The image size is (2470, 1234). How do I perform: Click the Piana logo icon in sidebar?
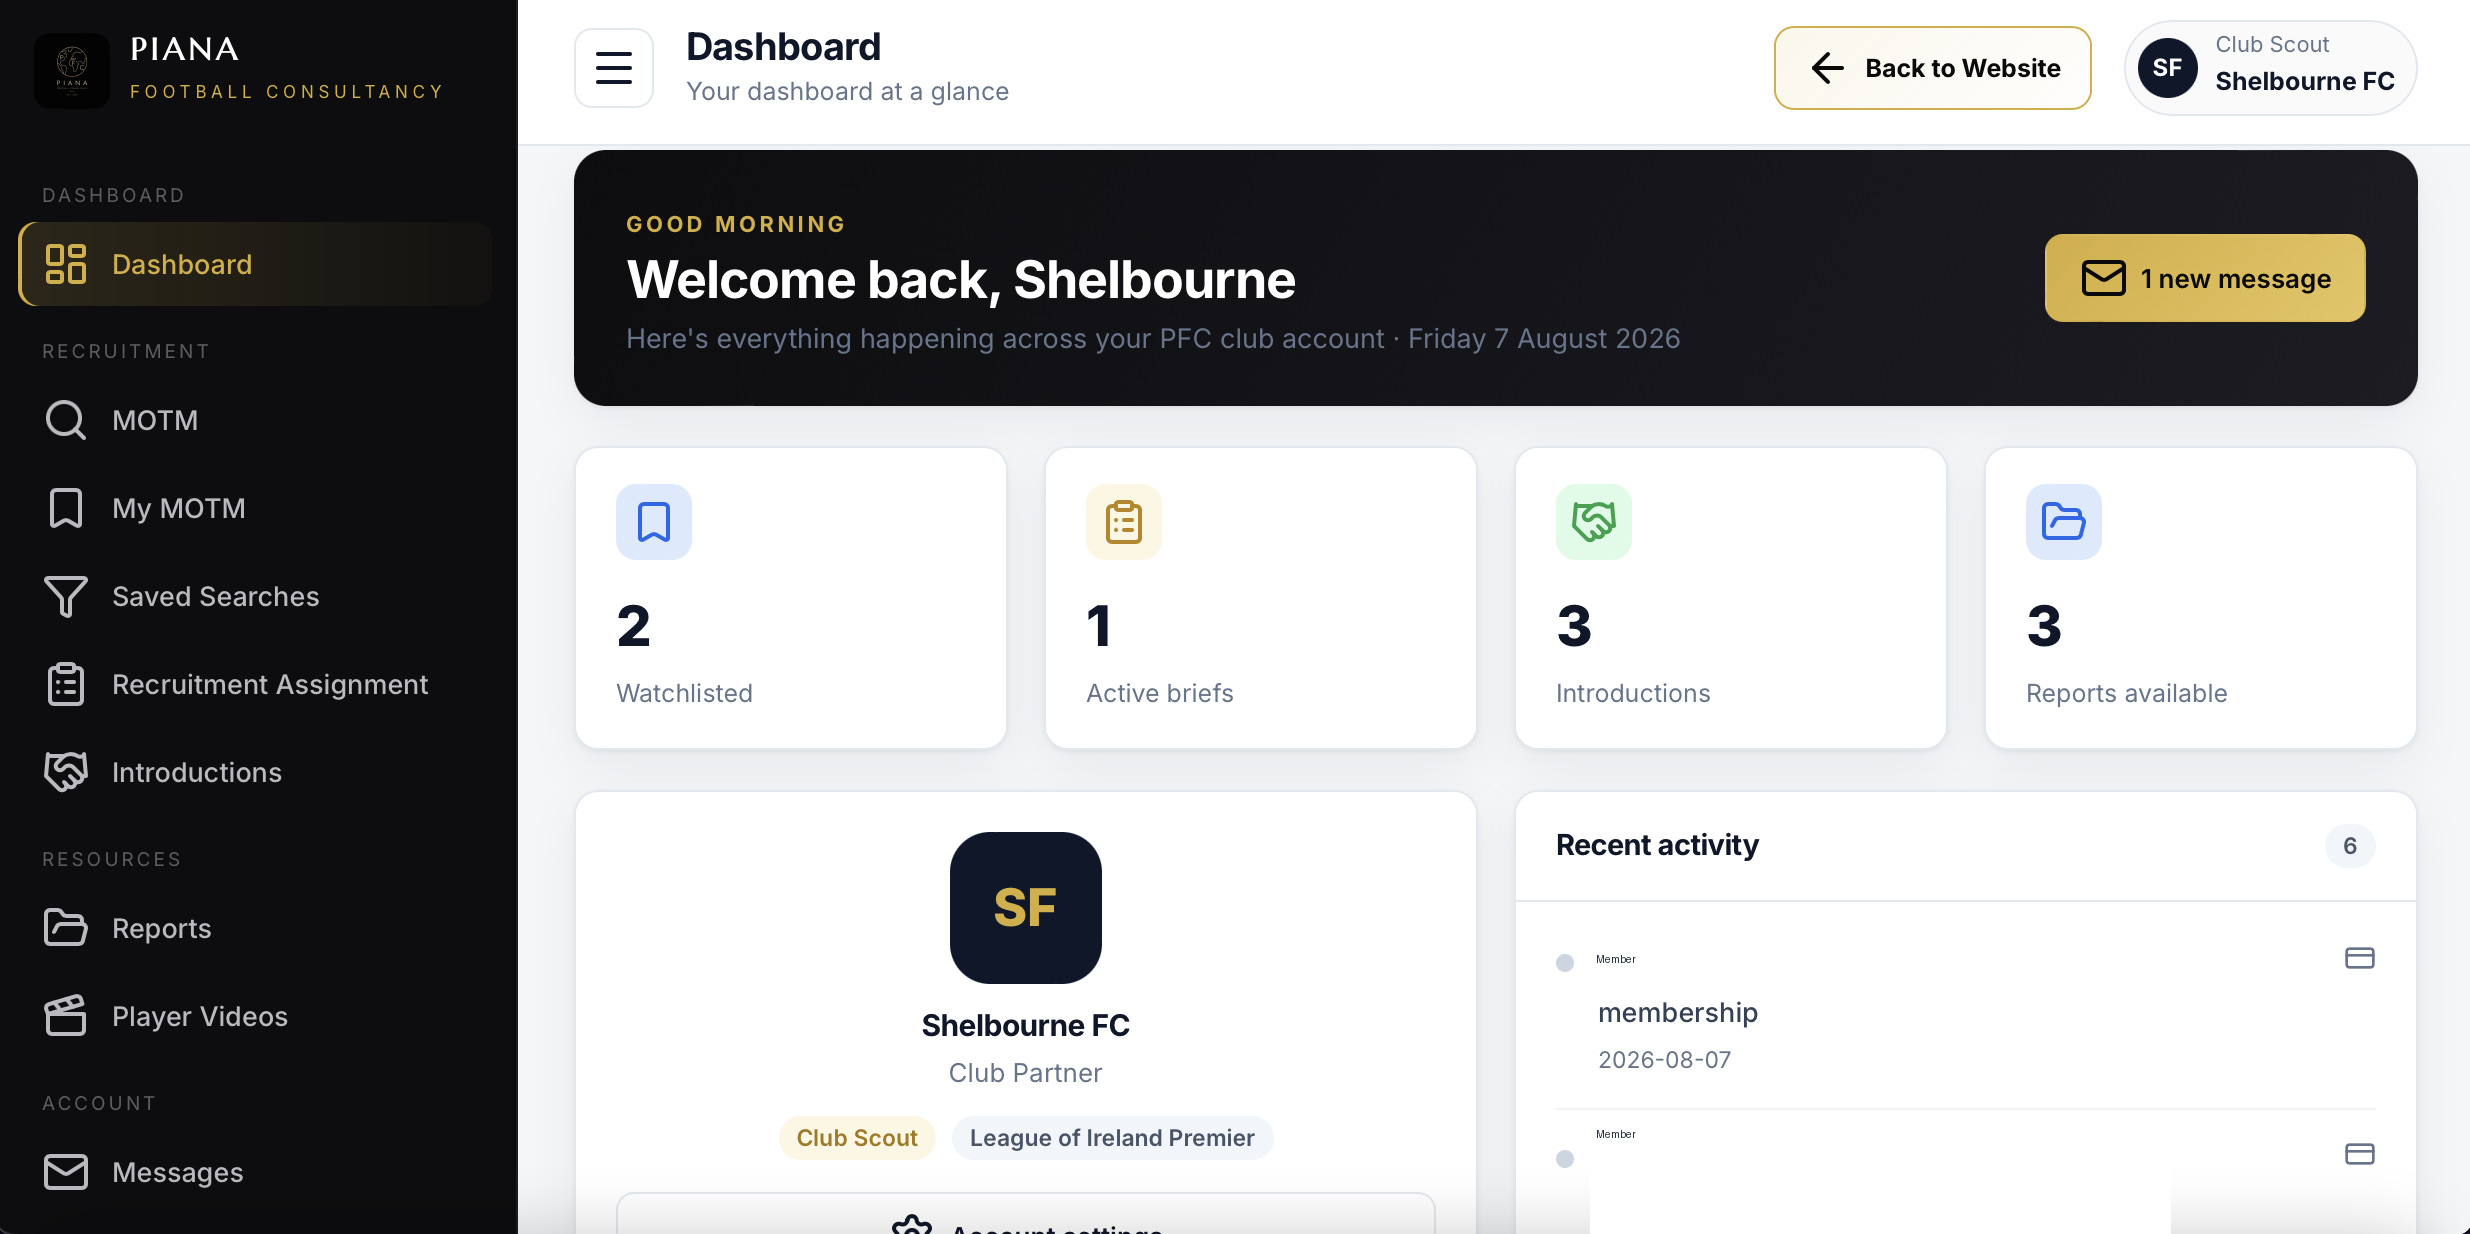click(72, 70)
